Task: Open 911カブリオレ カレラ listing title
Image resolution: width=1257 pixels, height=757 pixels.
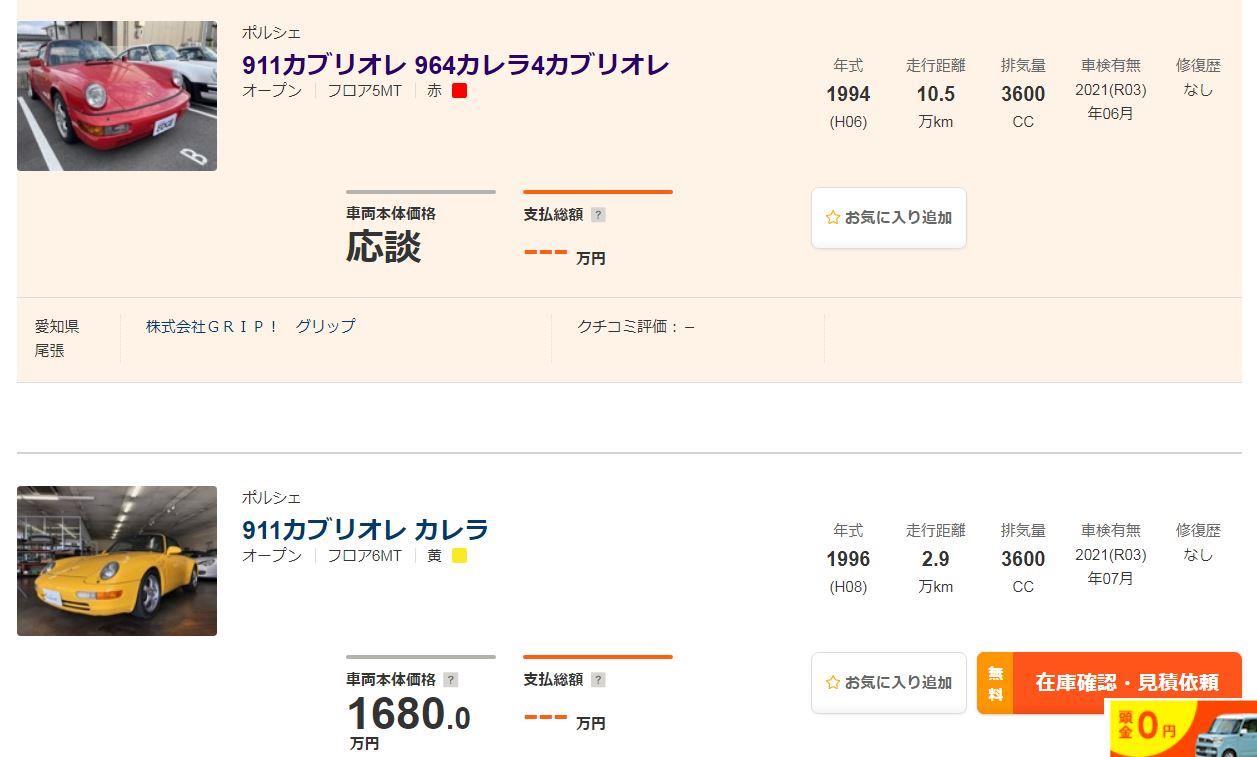Action: point(365,530)
